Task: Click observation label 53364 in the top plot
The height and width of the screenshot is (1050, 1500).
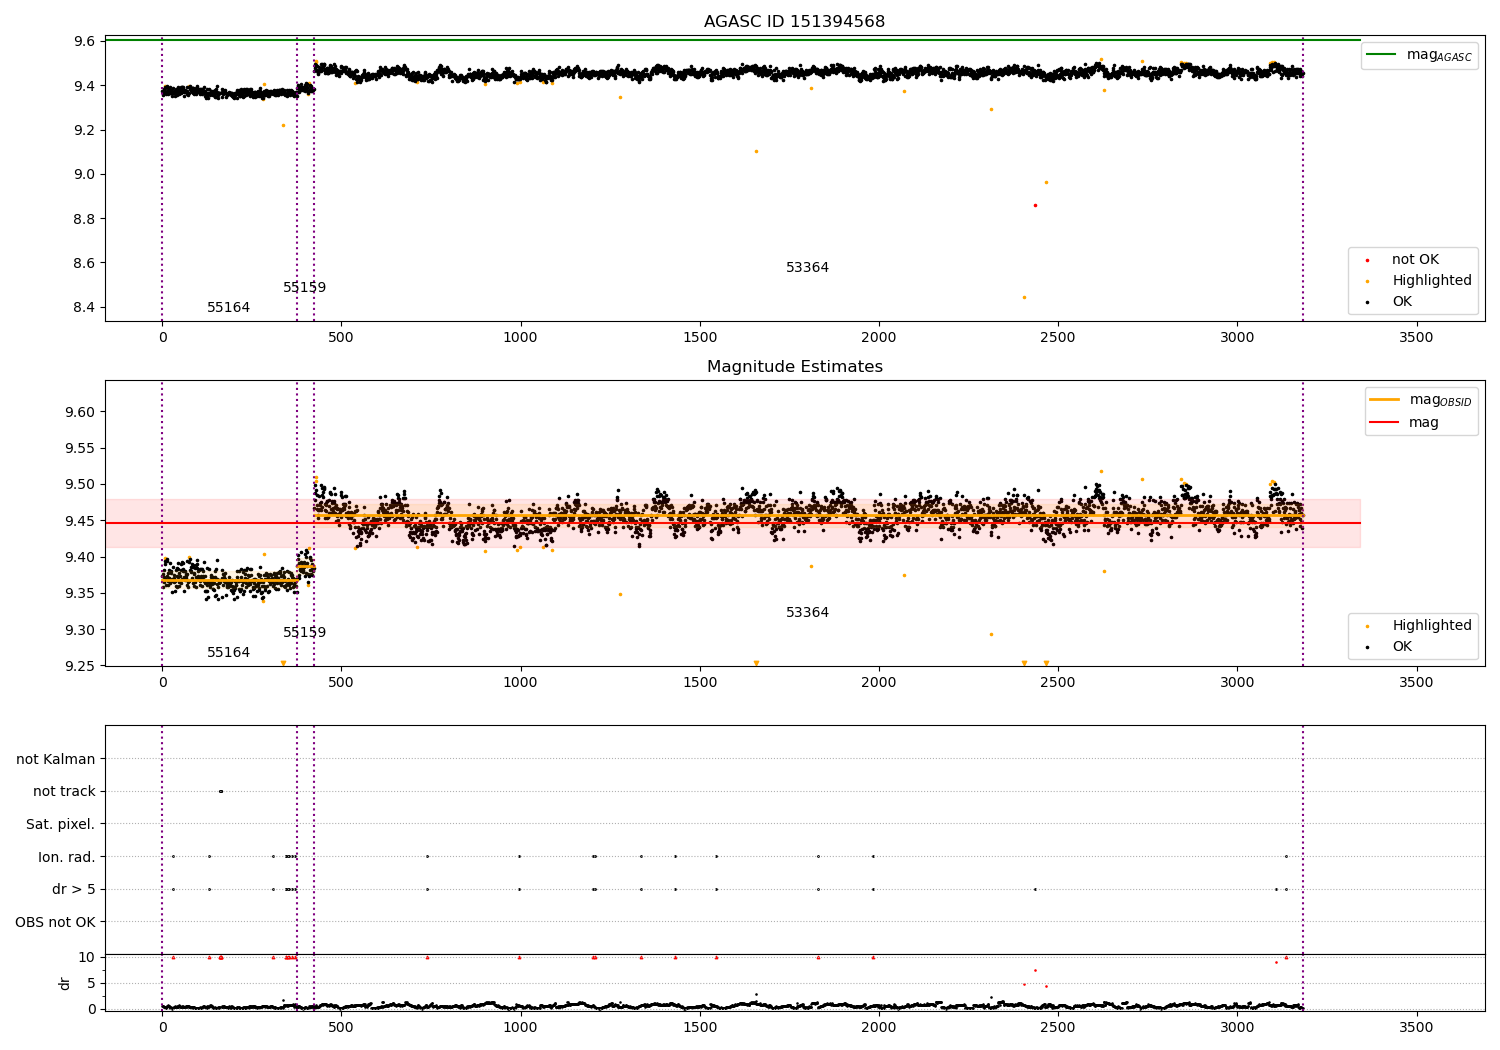Action: [807, 268]
